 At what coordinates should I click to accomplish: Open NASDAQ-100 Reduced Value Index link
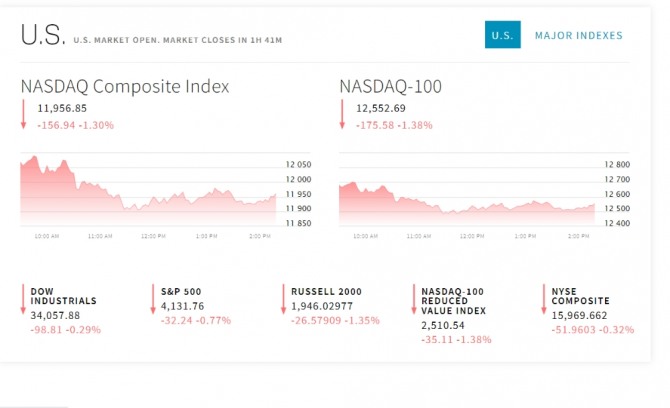tap(453, 301)
